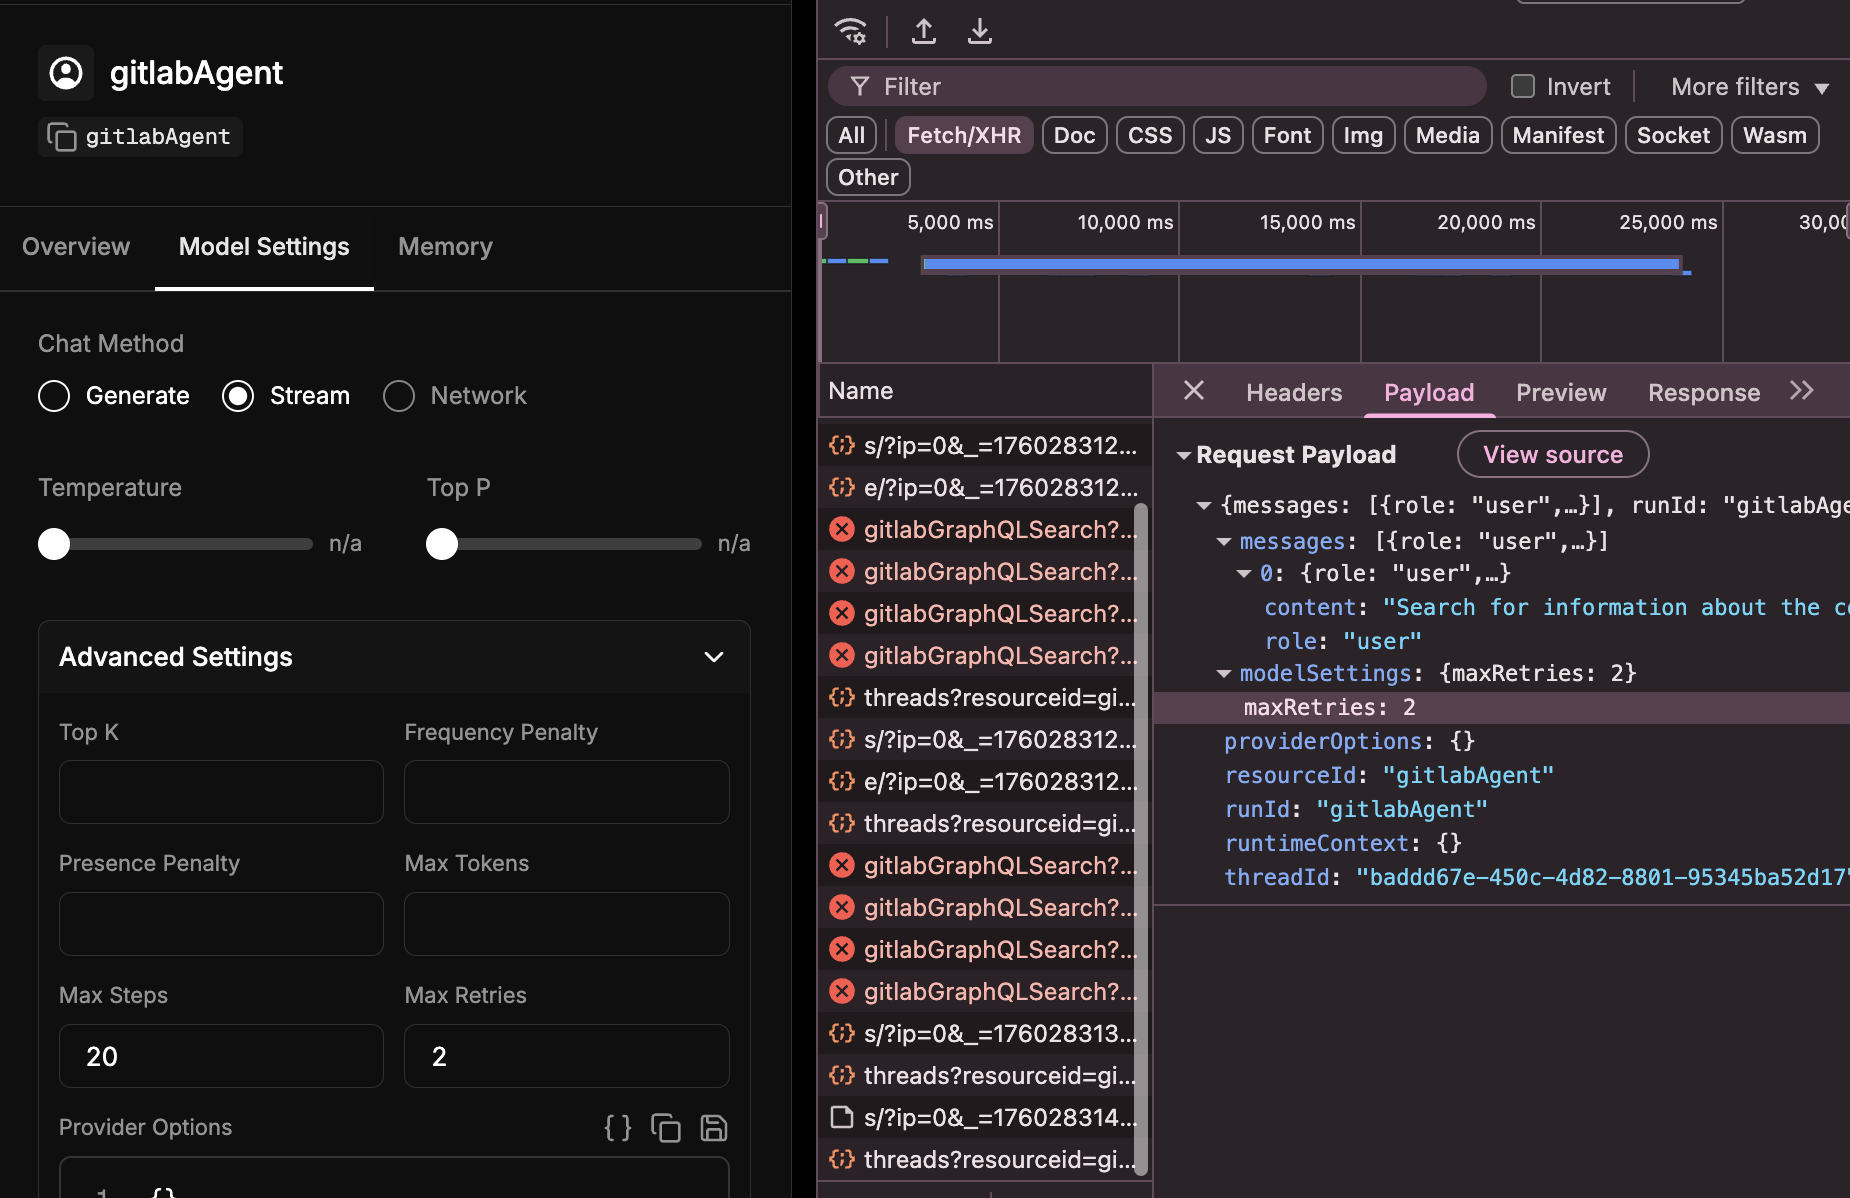
Task: Click the Max Steps input field
Action: coord(221,1056)
